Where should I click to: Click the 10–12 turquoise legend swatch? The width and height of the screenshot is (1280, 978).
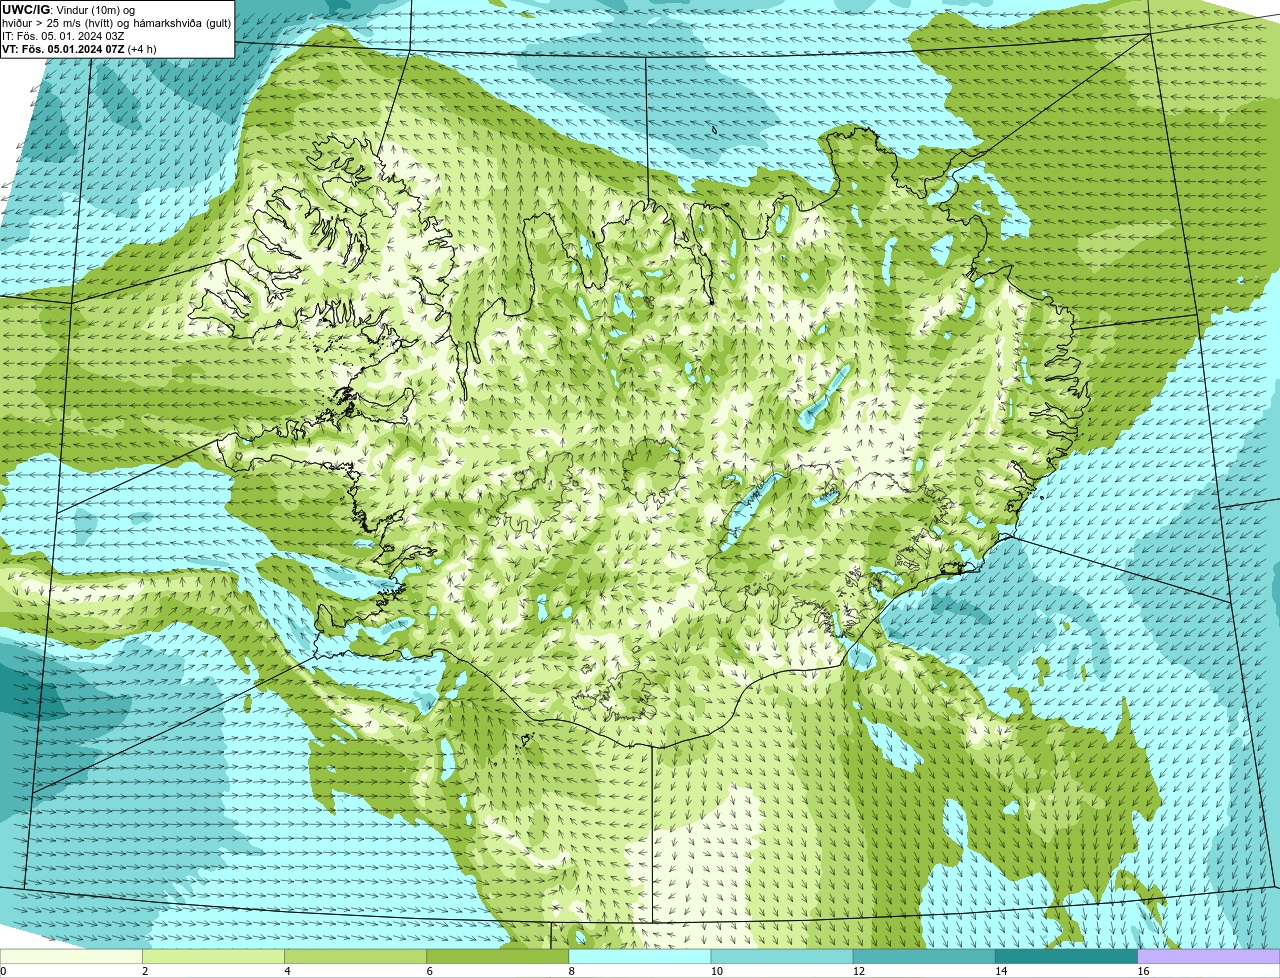pyautogui.click(x=782, y=957)
